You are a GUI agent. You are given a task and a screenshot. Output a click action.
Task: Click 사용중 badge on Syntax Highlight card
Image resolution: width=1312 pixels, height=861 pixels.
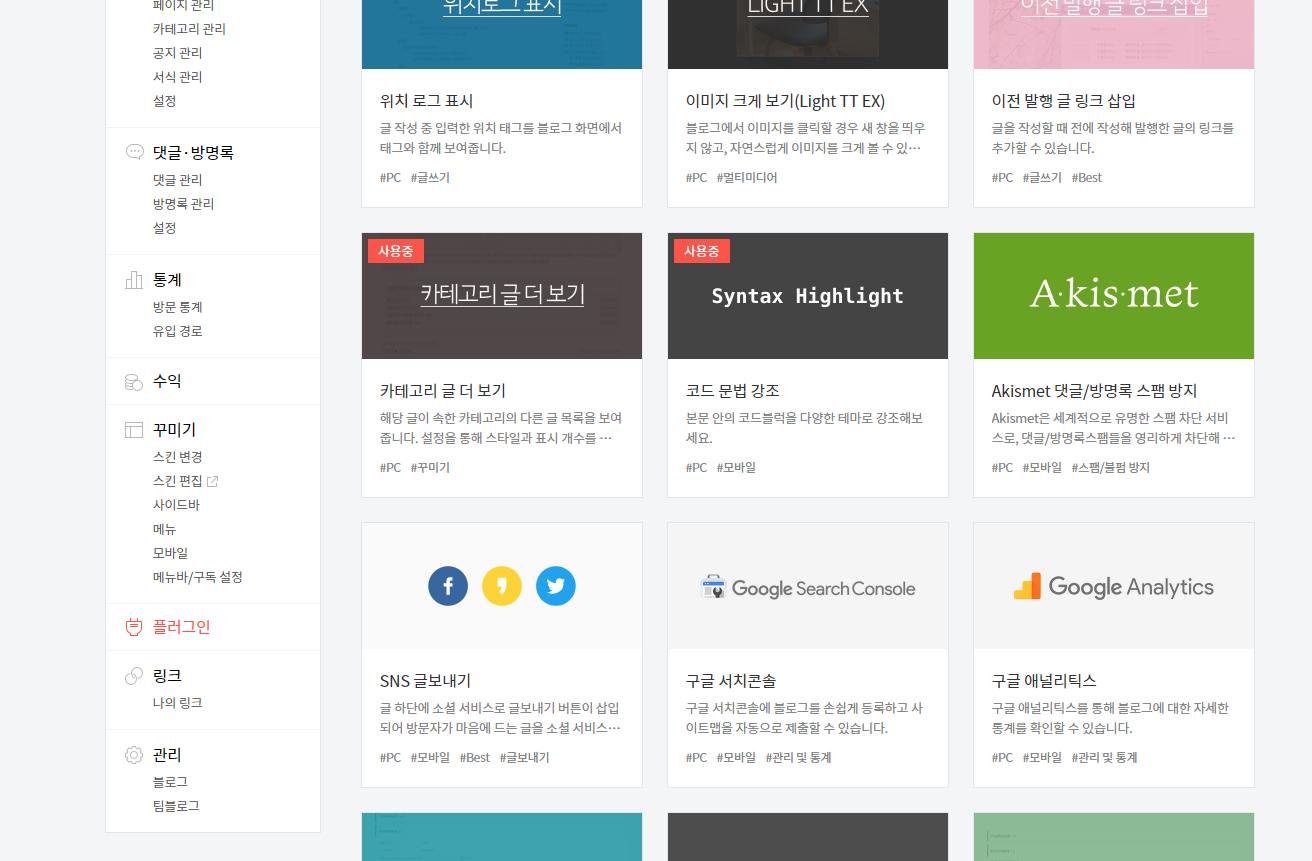pos(702,251)
